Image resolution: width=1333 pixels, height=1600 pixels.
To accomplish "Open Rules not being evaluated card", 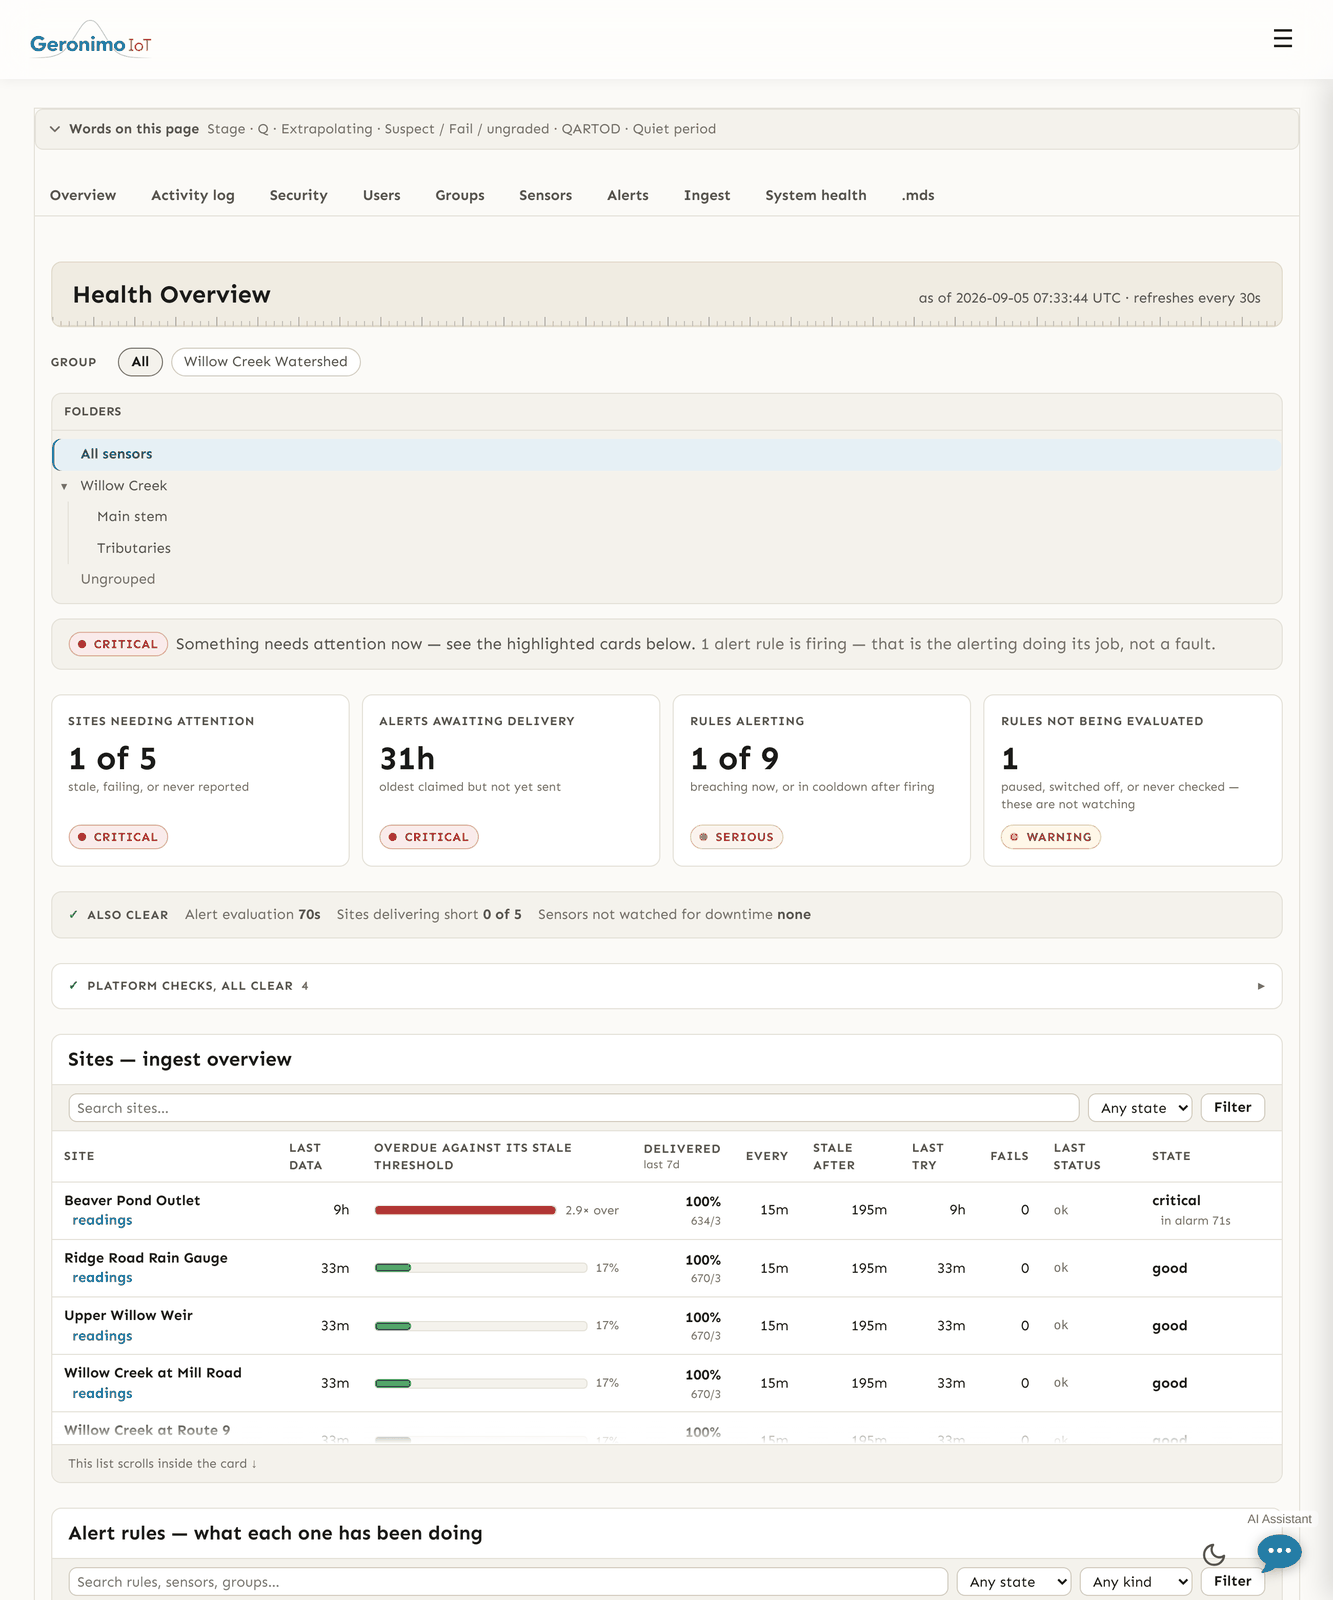I will pyautogui.click(x=1133, y=780).
